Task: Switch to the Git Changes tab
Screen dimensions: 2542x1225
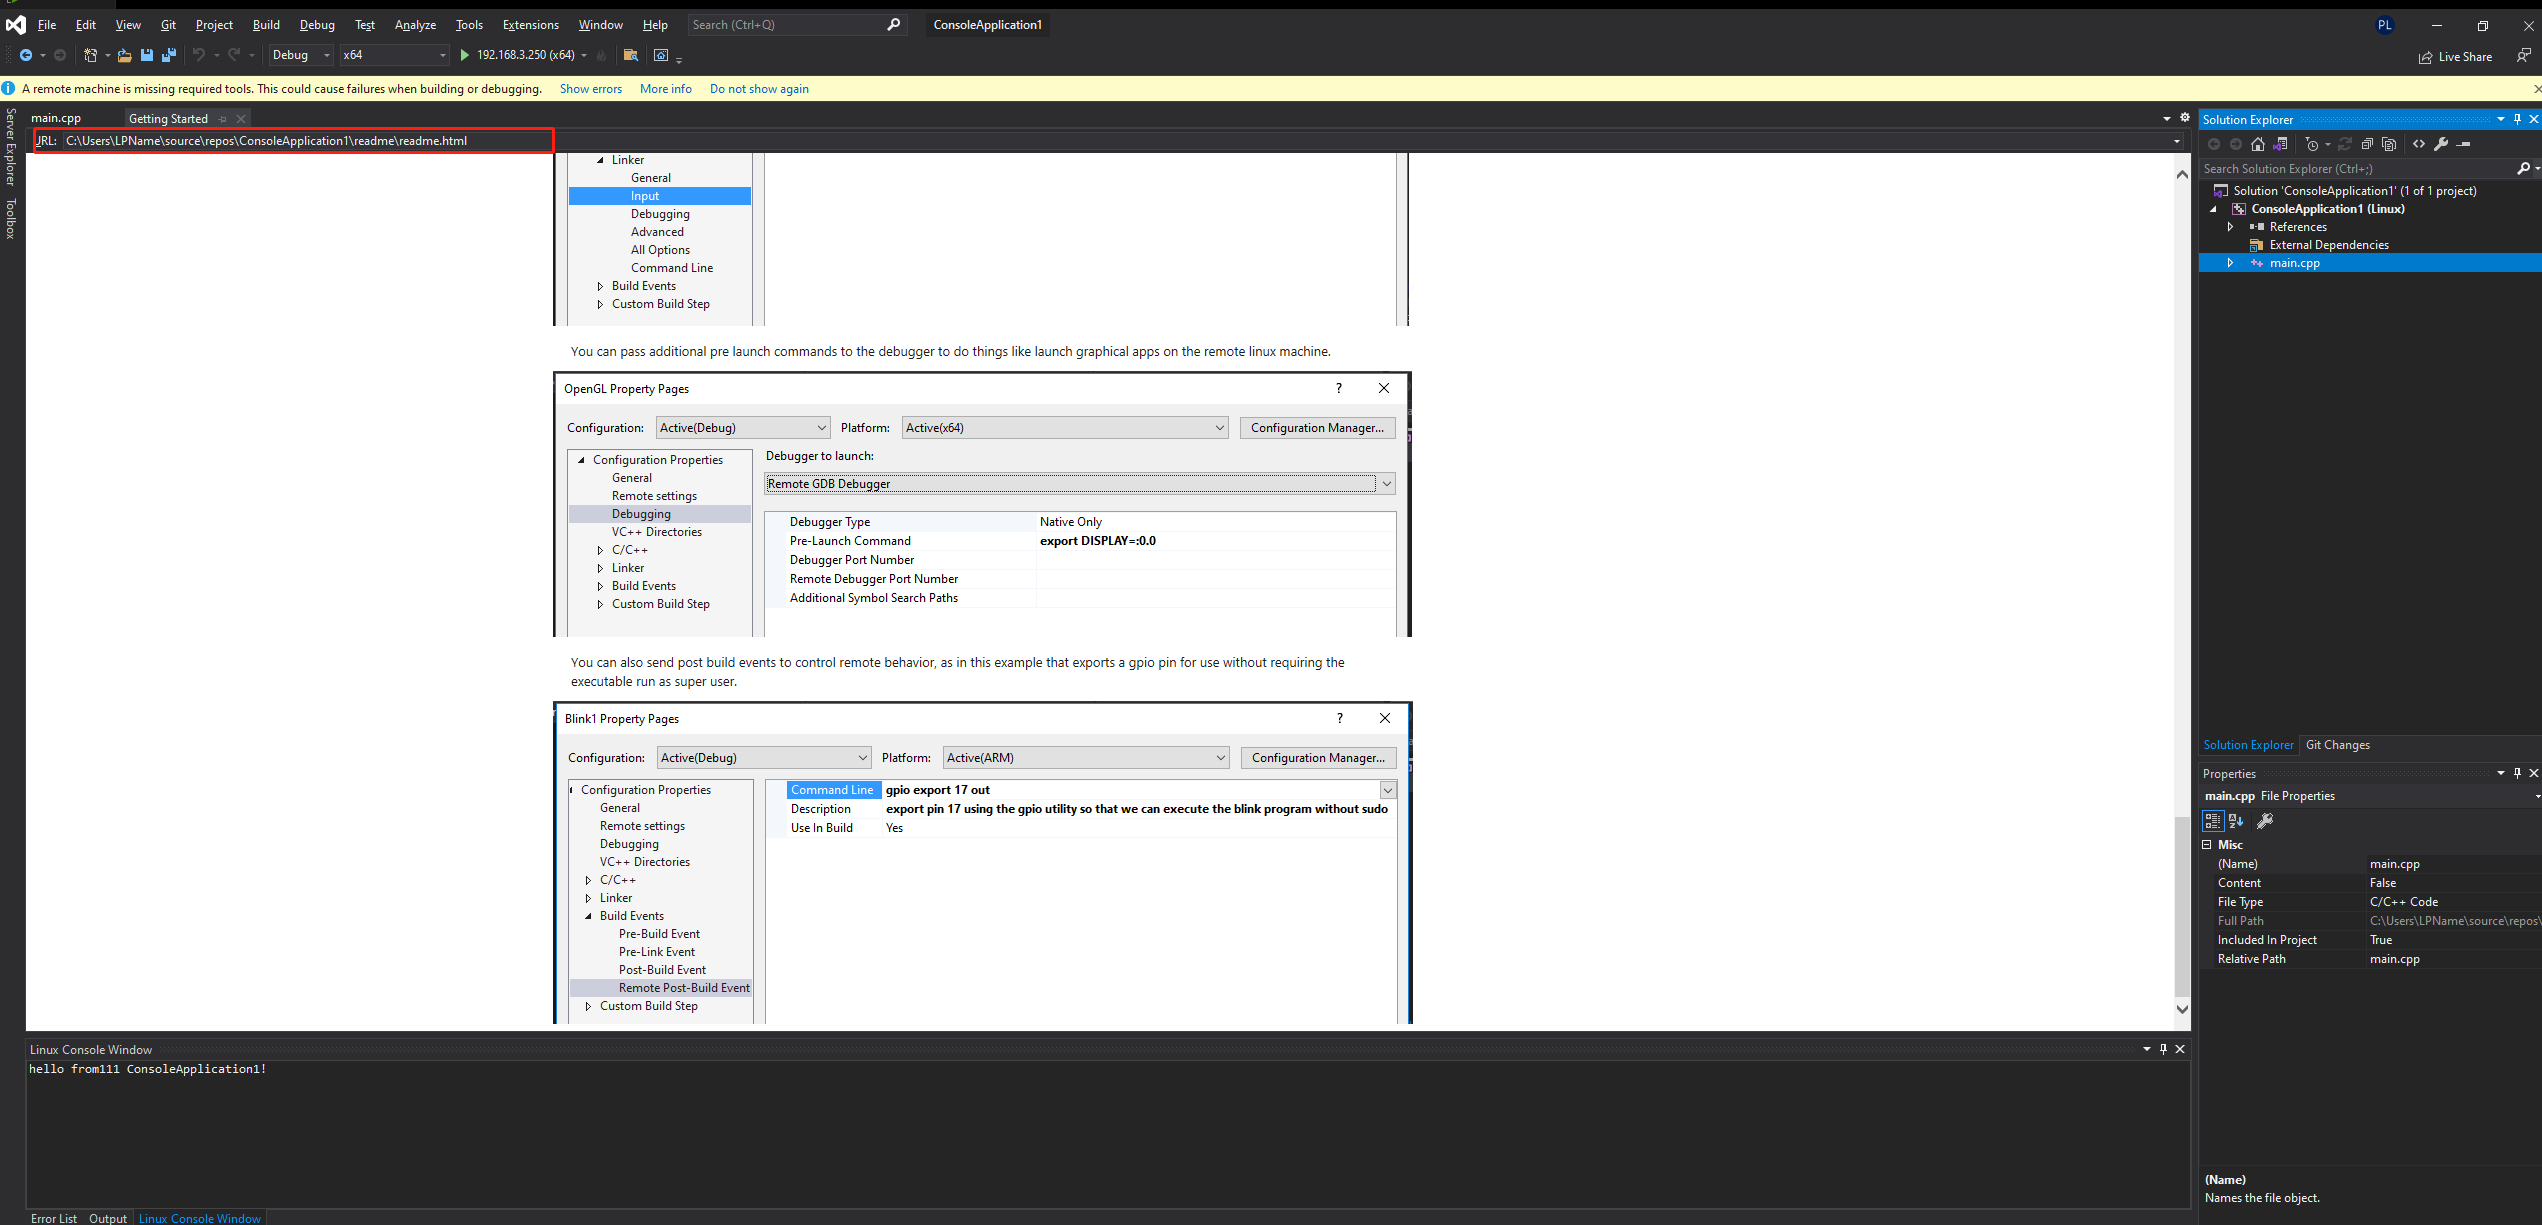Action: pos(2338,744)
